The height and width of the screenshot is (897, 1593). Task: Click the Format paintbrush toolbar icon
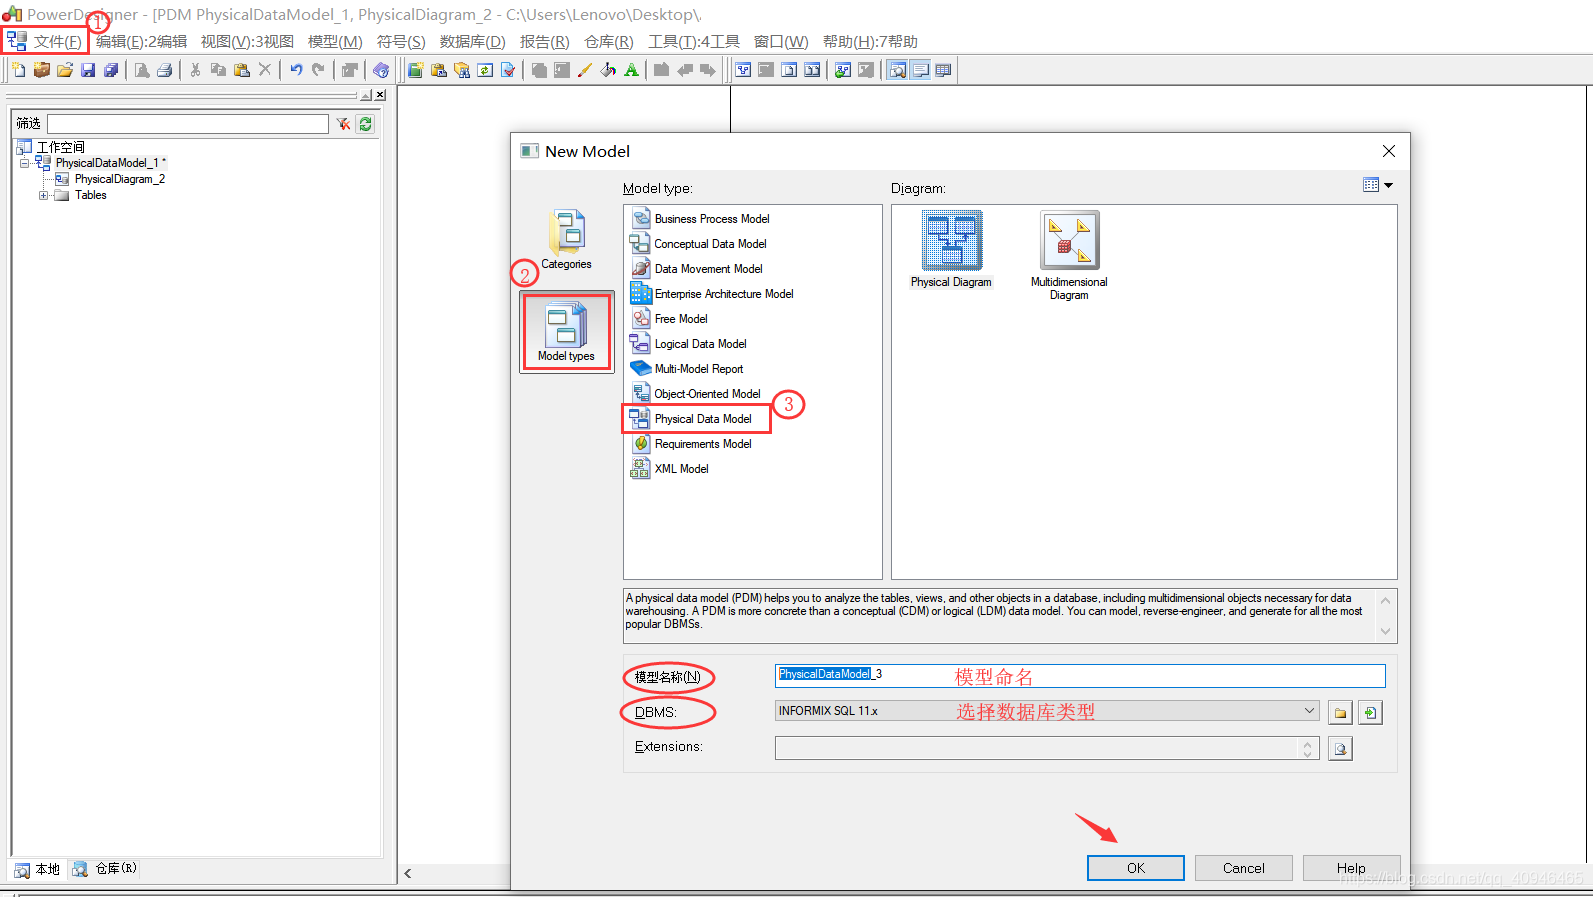coord(585,70)
